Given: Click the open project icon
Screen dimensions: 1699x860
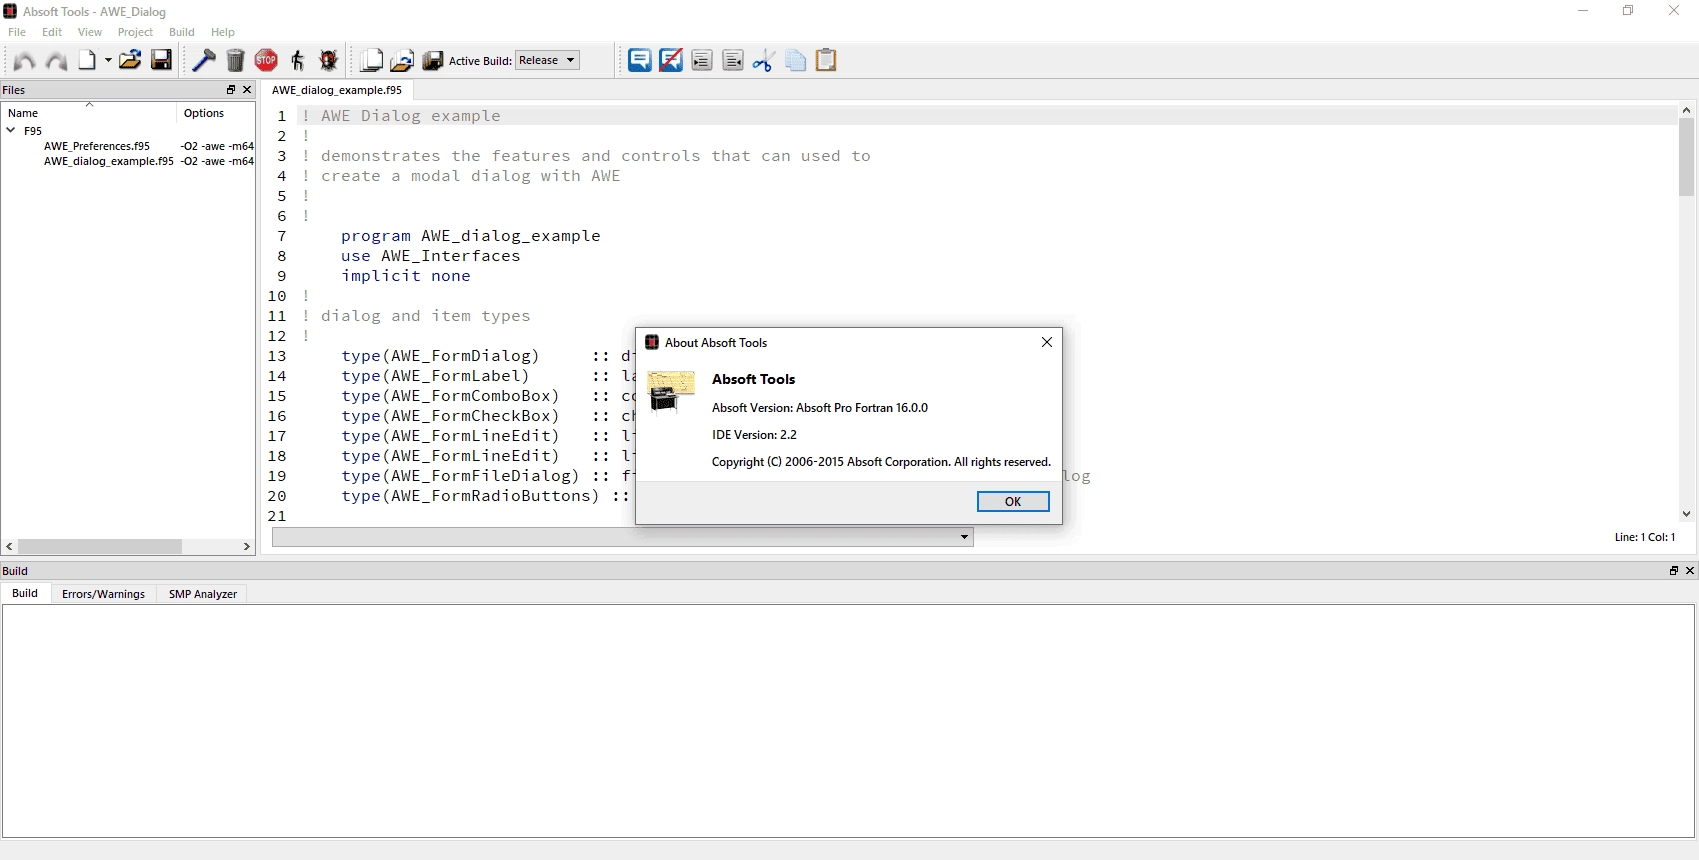Looking at the screenshot, I should tap(402, 61).
